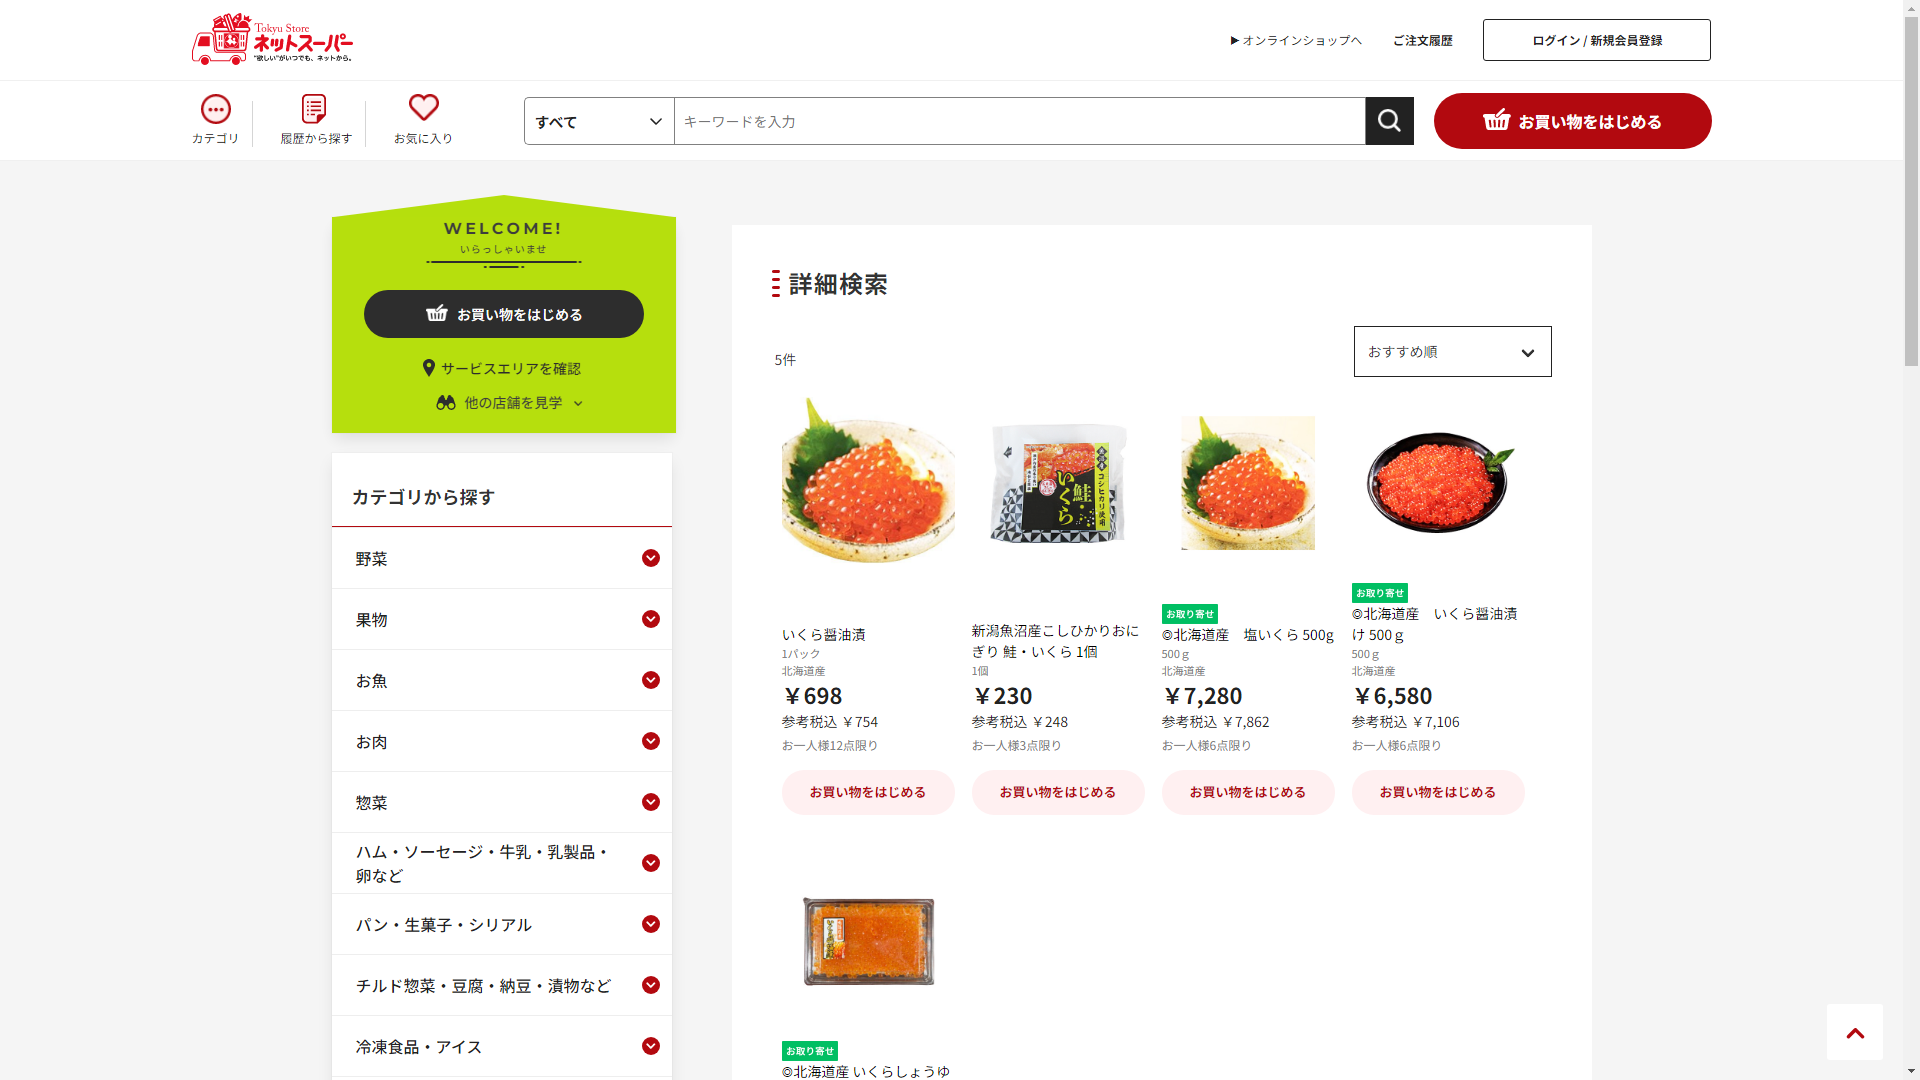This screenshot has width=1920, height=1080.
Task: Expand the 野菜 category
Action: coord(502,558)
